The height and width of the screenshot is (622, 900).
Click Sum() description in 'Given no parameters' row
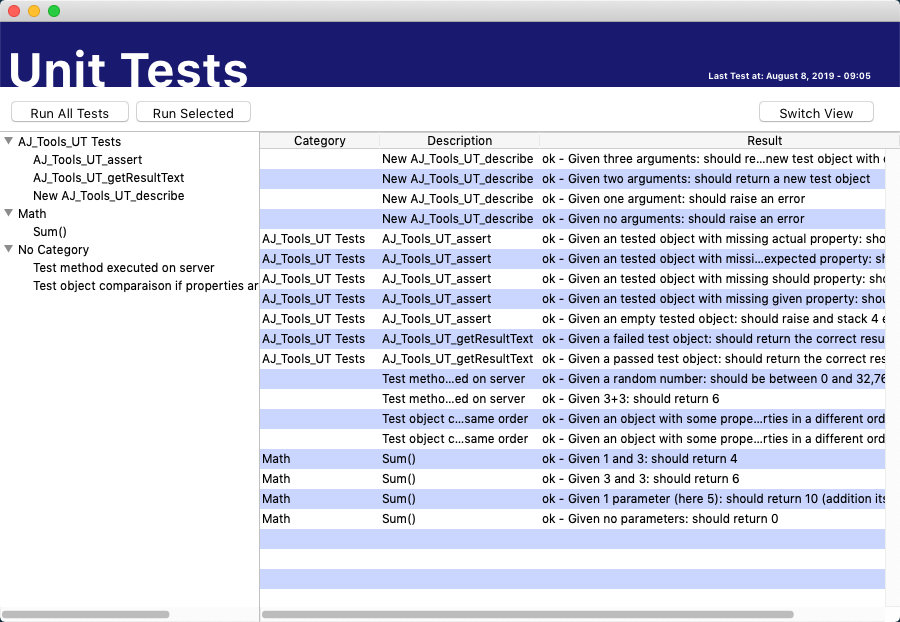click(x=398, y=519)
